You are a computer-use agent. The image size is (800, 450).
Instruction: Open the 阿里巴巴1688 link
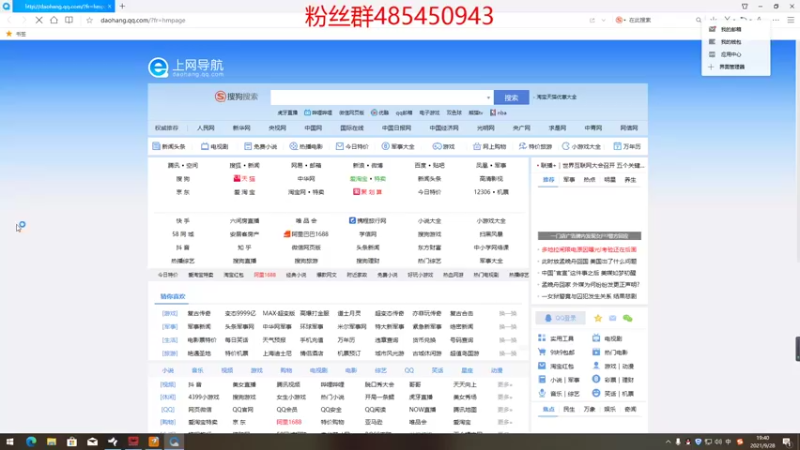point(306,234)
